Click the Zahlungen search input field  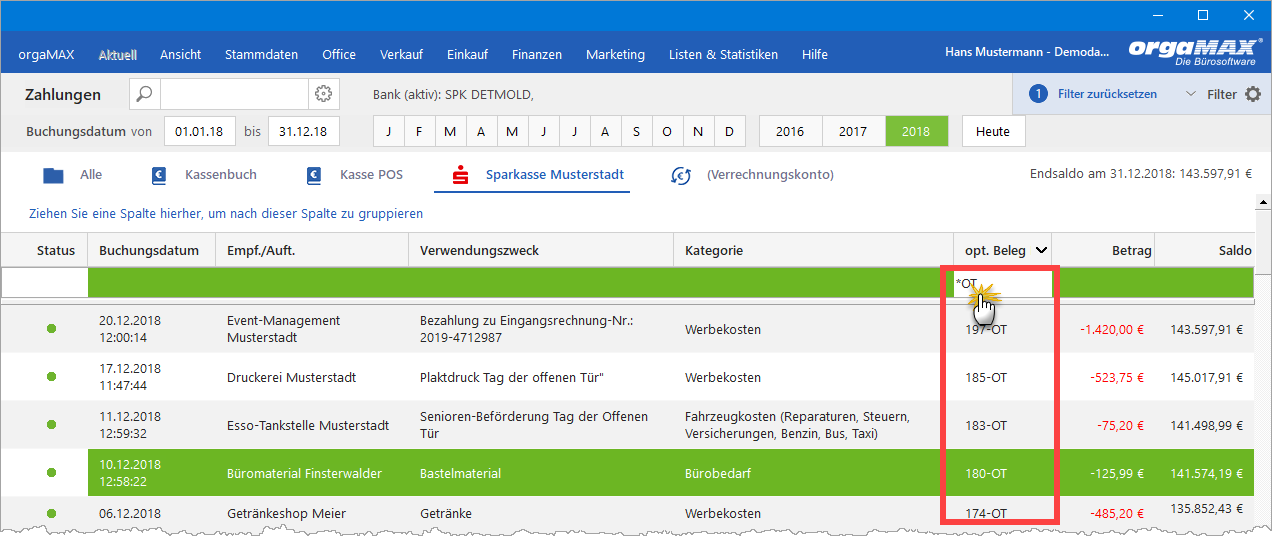pos(233,94)
